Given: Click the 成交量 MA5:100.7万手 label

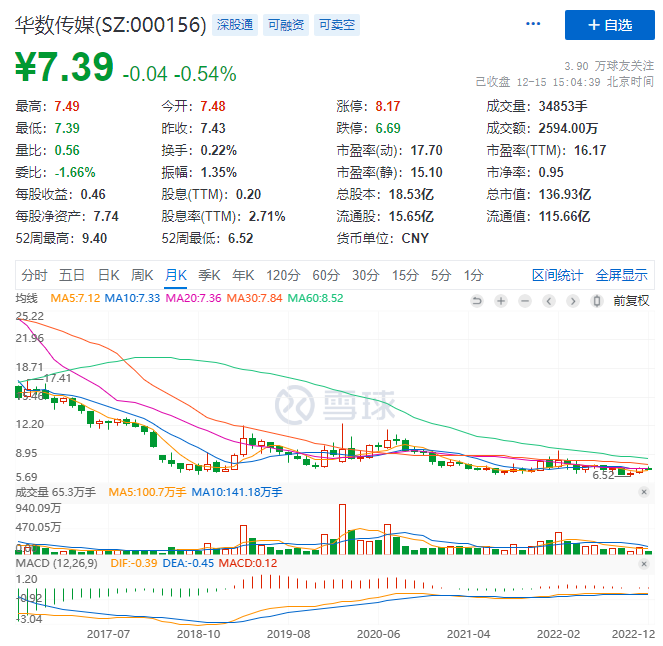Looking at the screenshot, I should pos(147,492).
